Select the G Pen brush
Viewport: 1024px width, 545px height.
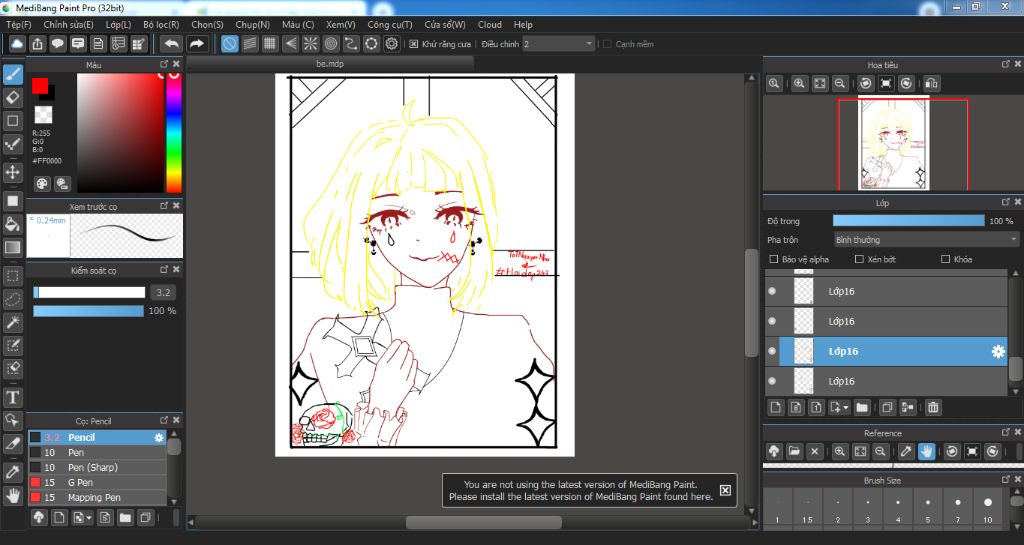97,482
